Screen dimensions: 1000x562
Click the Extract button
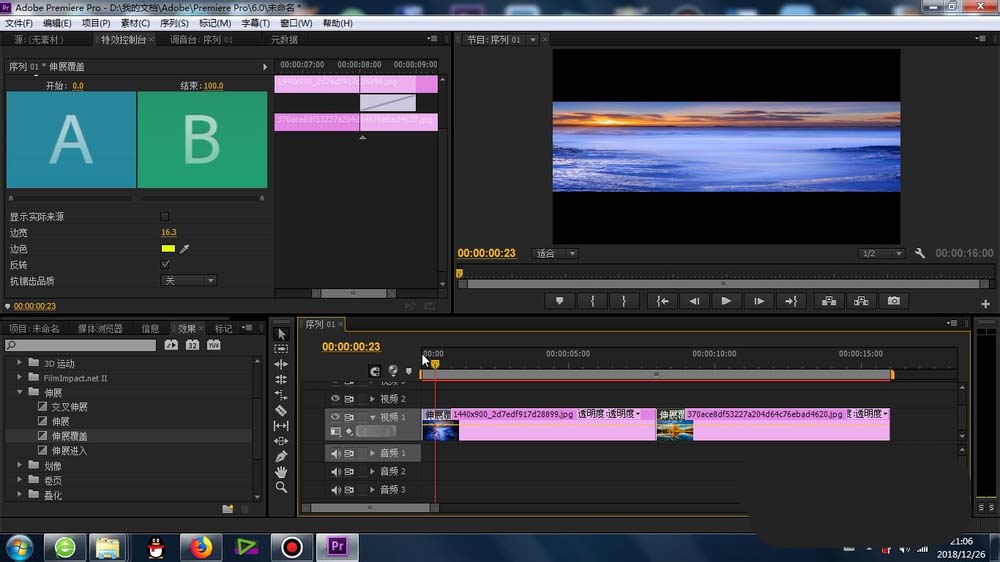861,301
